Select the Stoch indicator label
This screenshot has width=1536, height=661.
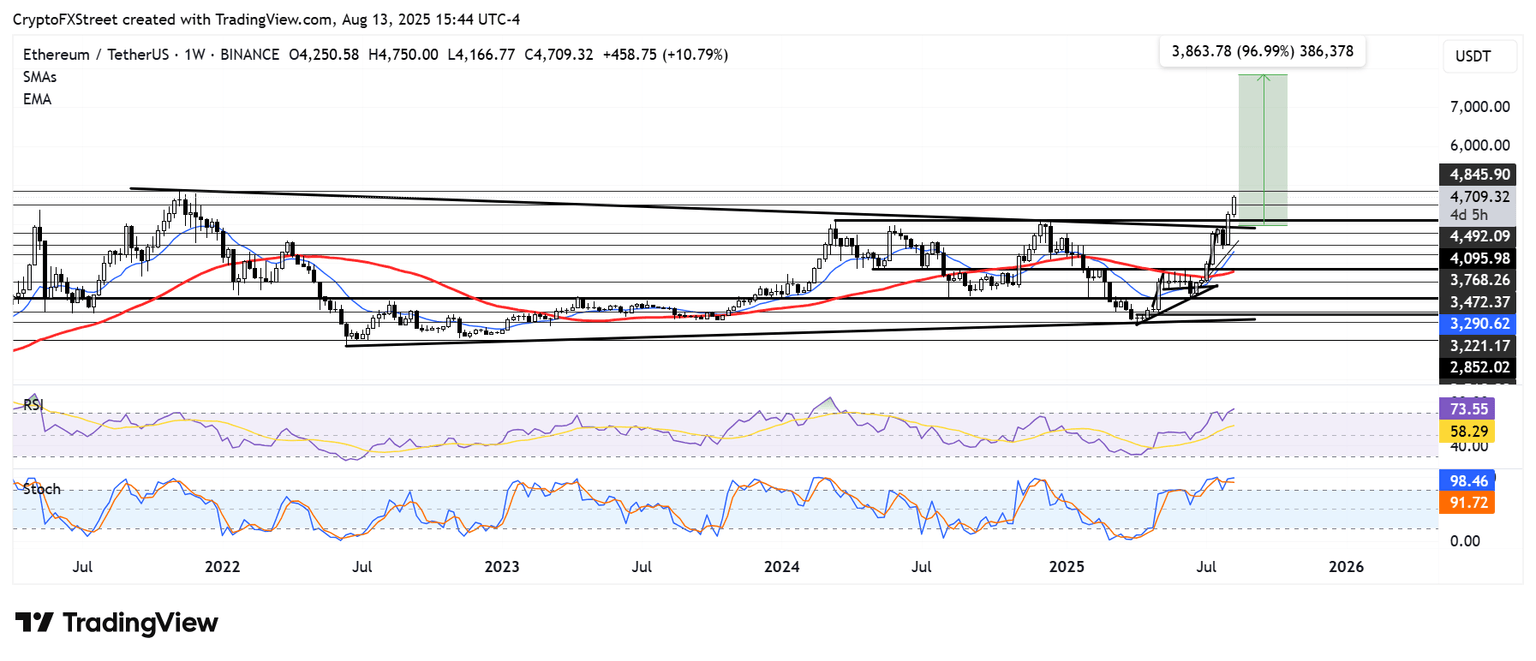click(41, 489)
